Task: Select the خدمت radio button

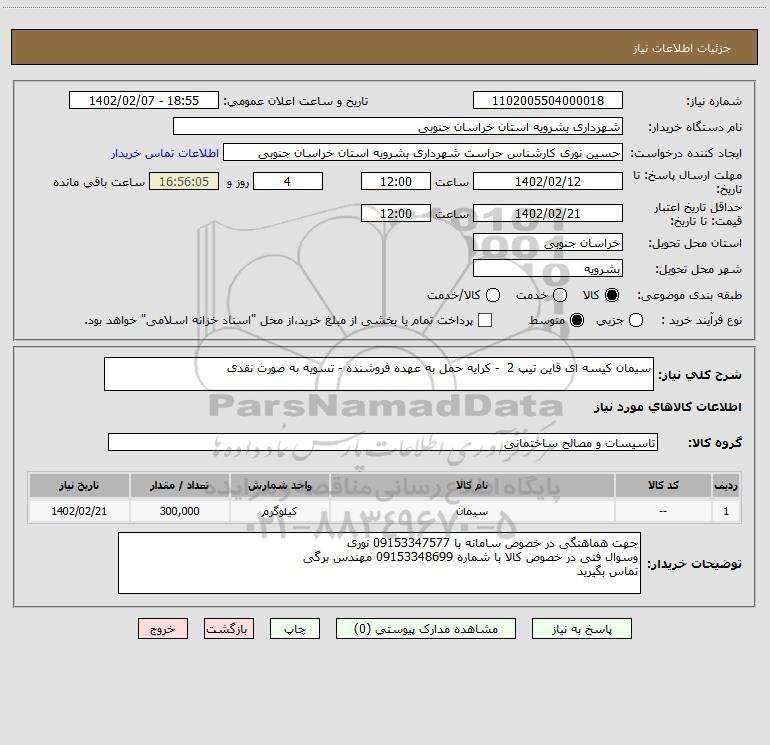Action: [x=560, y=295]
